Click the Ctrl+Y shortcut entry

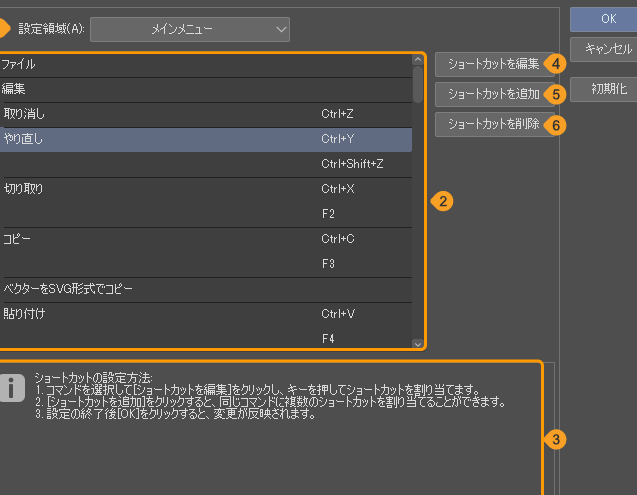(x=338, y=139)
